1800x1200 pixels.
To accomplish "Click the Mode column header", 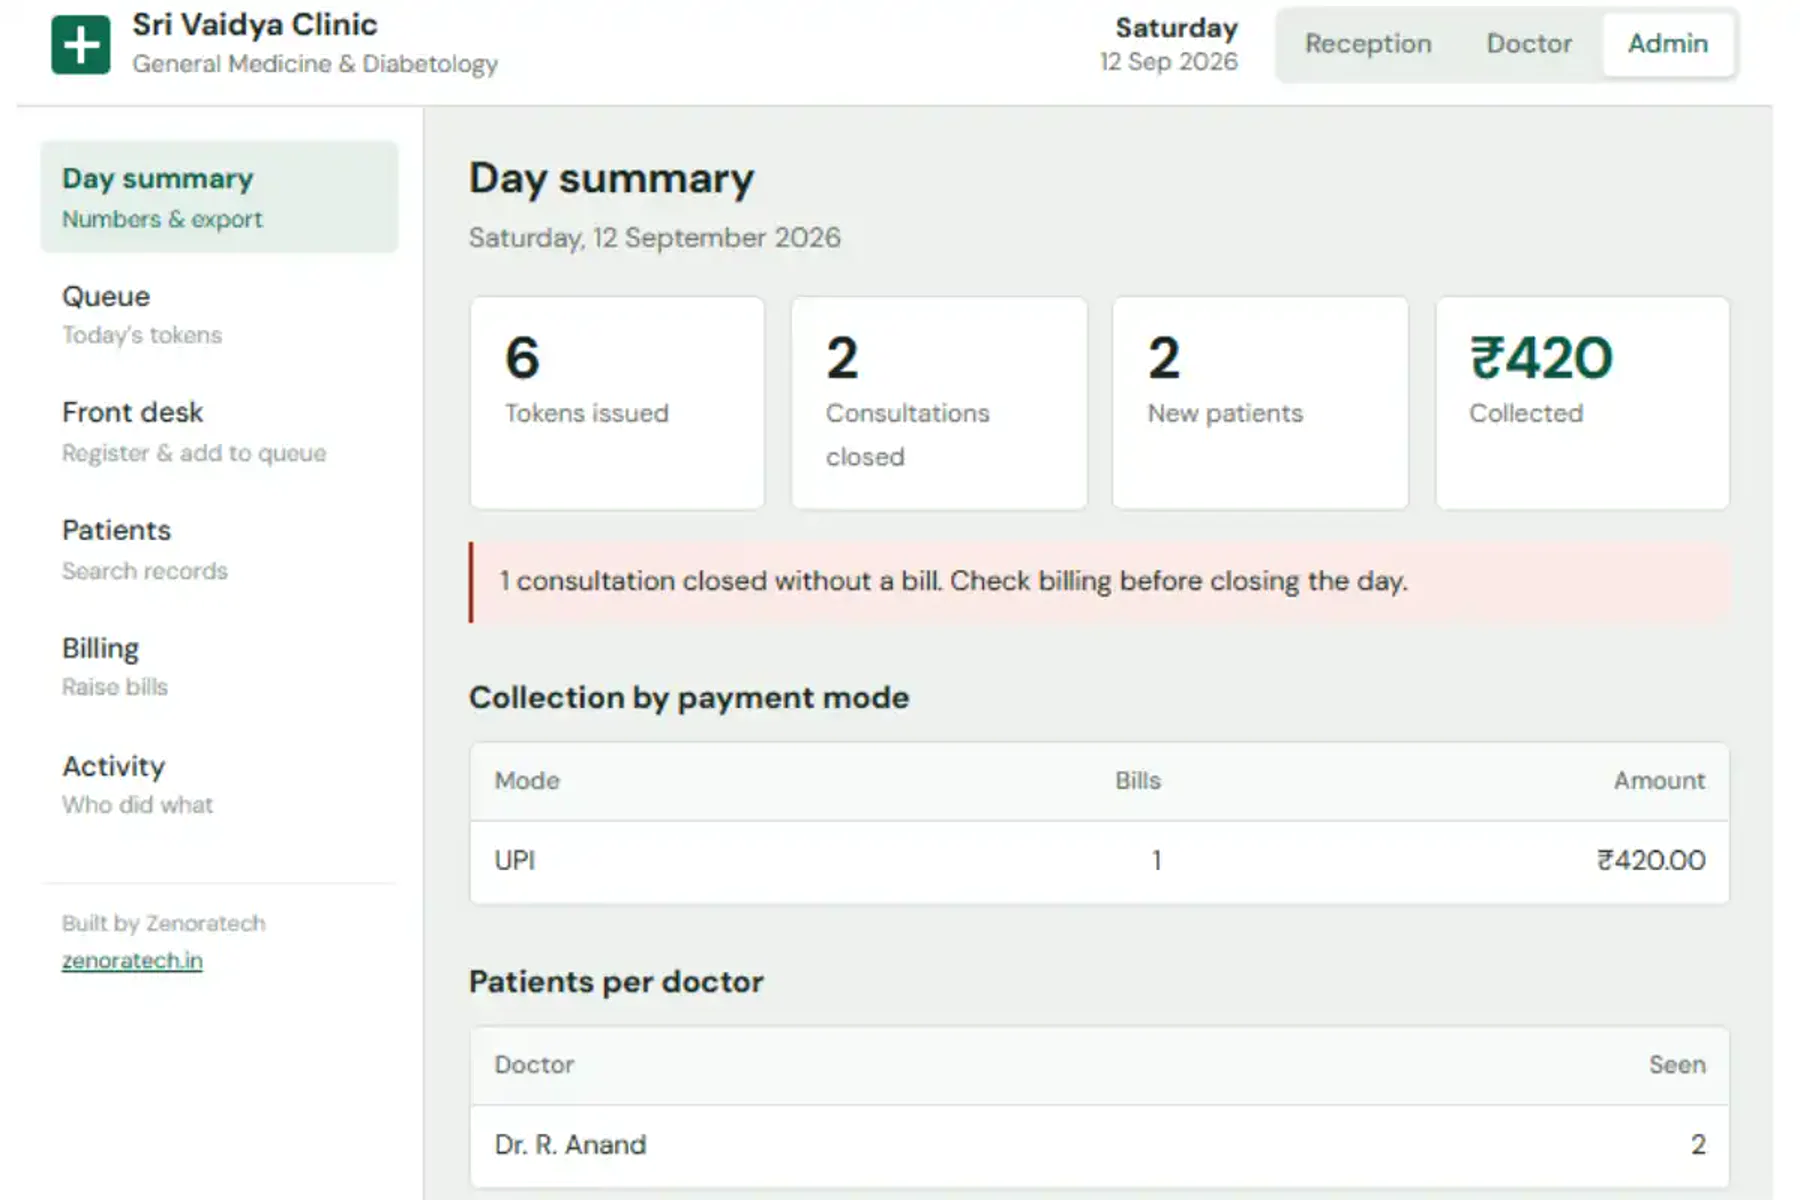I will 527,781.
